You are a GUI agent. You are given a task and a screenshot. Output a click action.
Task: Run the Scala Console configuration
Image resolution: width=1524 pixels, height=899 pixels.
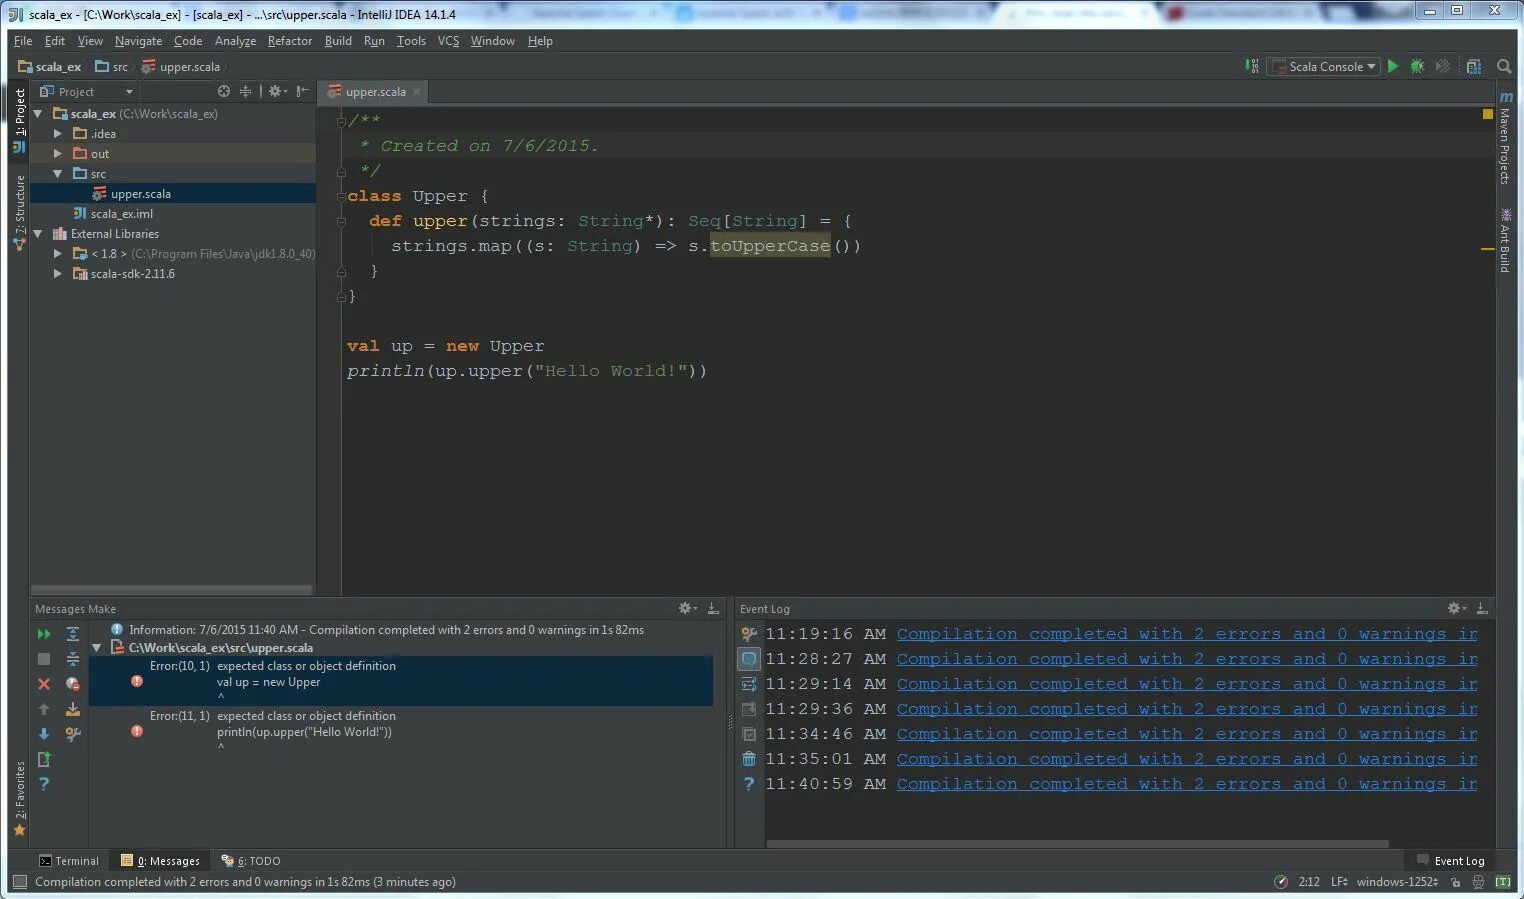(1392, 66)
